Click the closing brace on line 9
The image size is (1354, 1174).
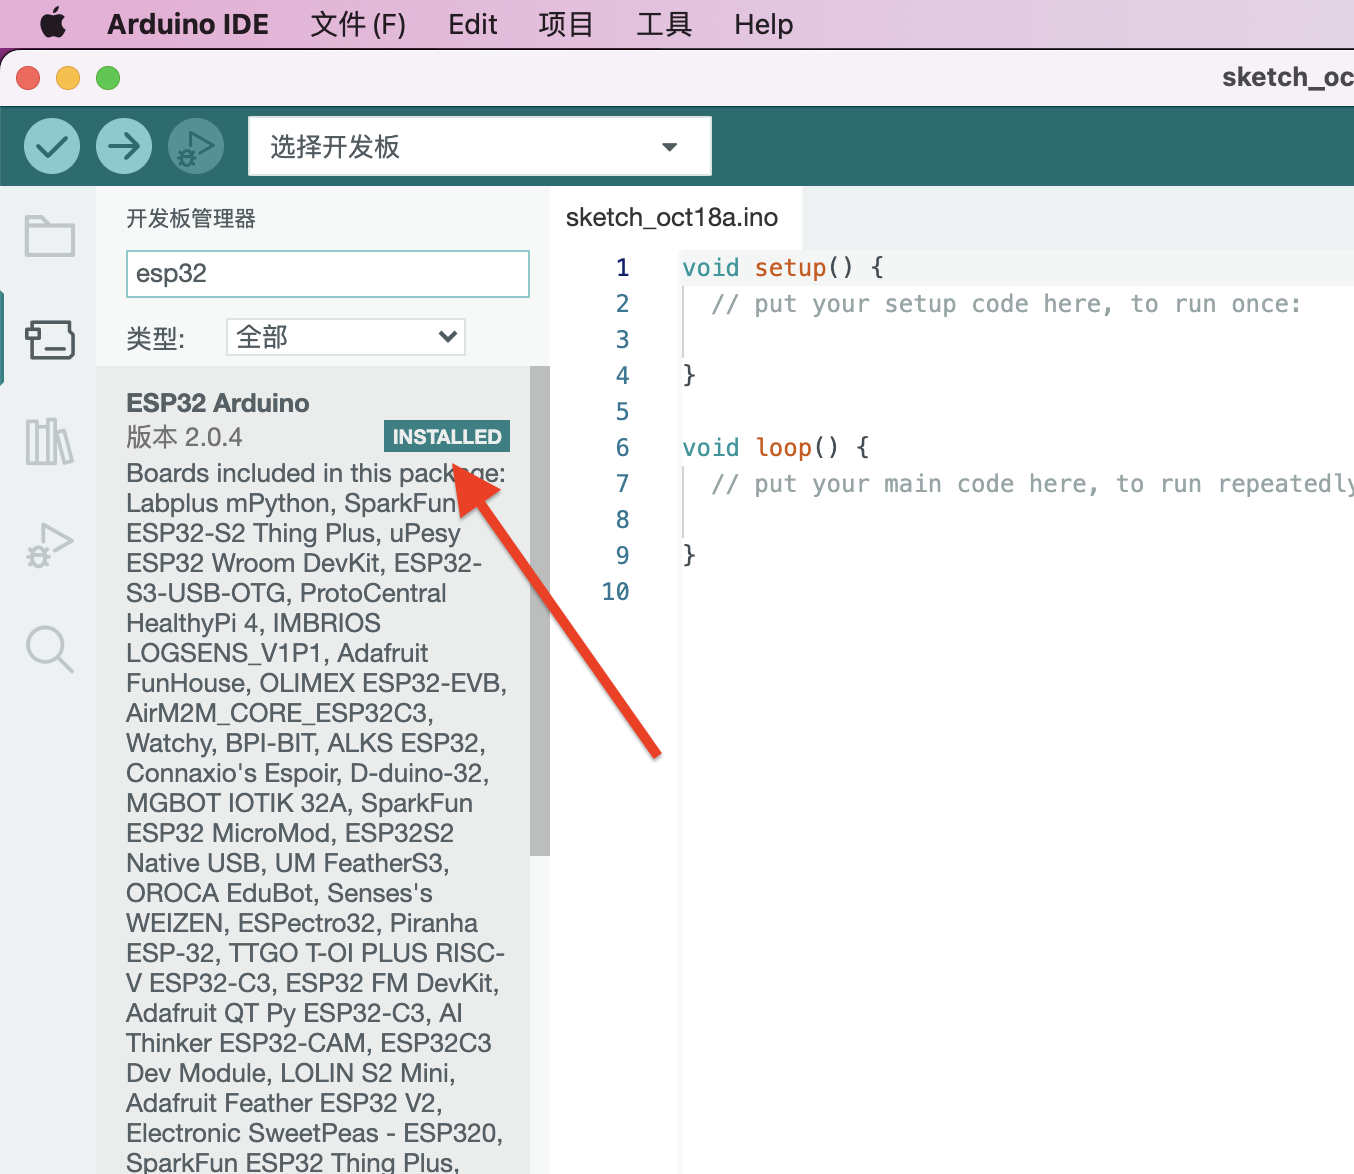point(689,556)
